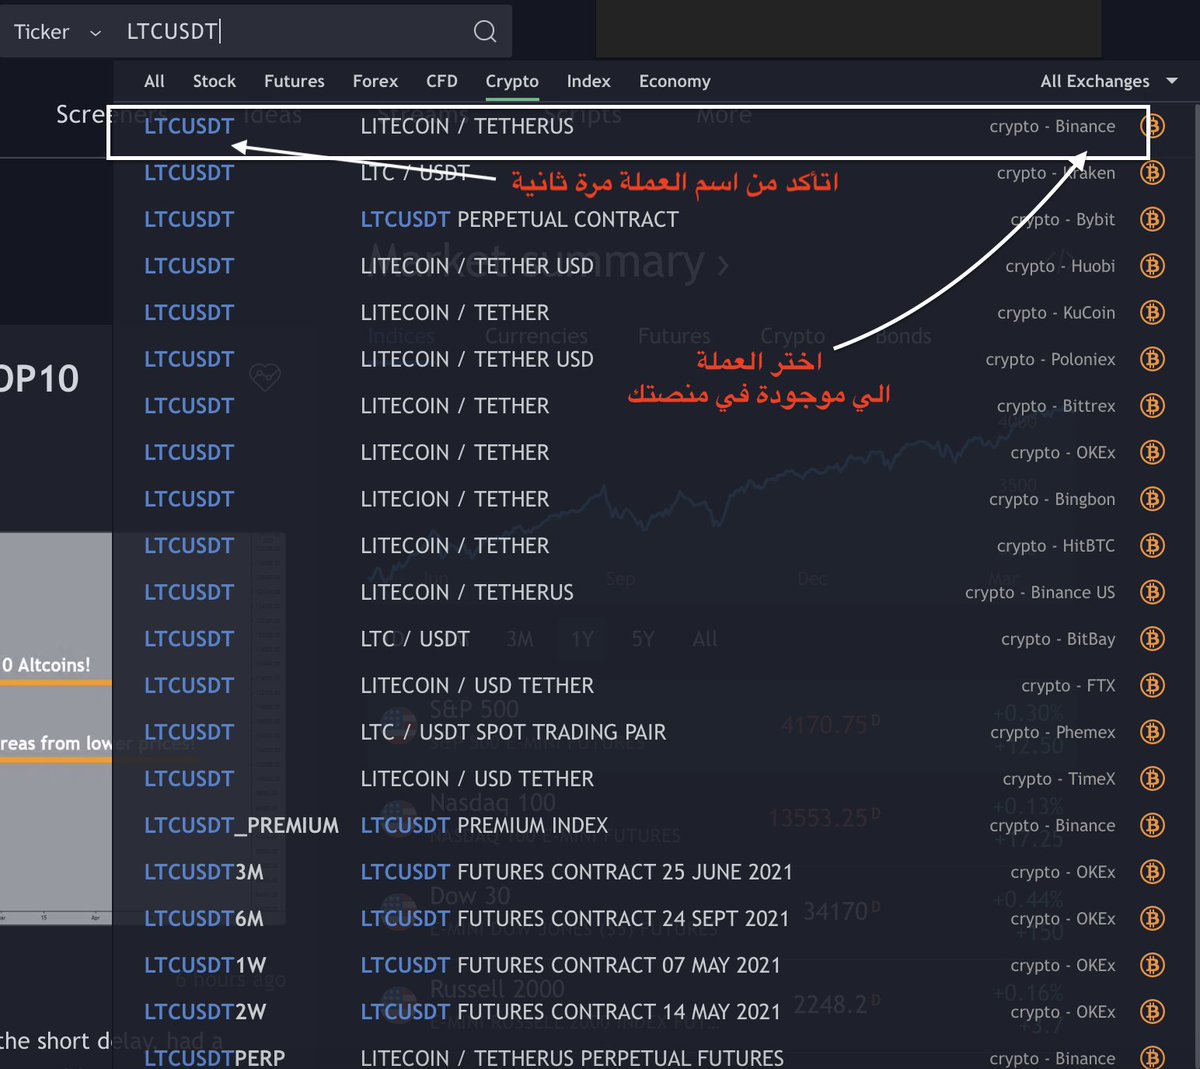Screen dimensions: 1200x1069
Task: Click bitcoin icon on the TimeX row
Action: click(1152, 779)
